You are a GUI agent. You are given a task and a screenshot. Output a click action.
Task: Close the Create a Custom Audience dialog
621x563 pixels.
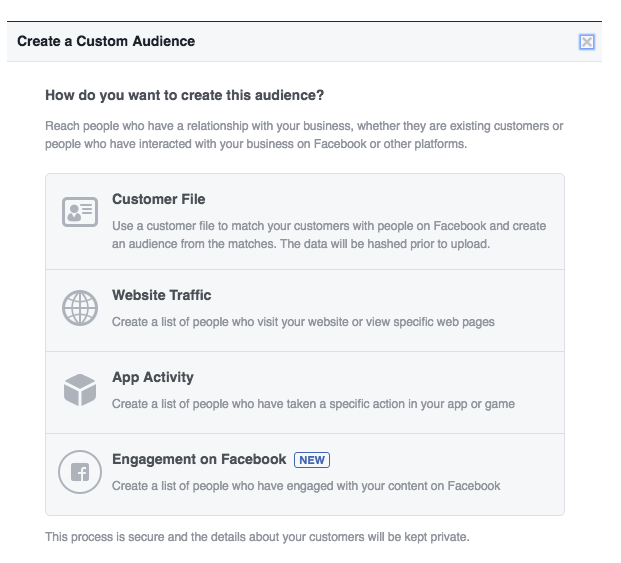click(587, 42)
